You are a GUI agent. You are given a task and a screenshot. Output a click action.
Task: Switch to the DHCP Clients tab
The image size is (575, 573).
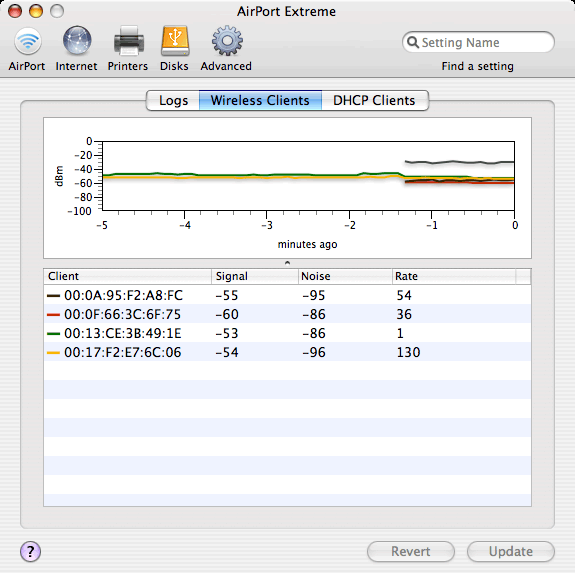point(375,100)
